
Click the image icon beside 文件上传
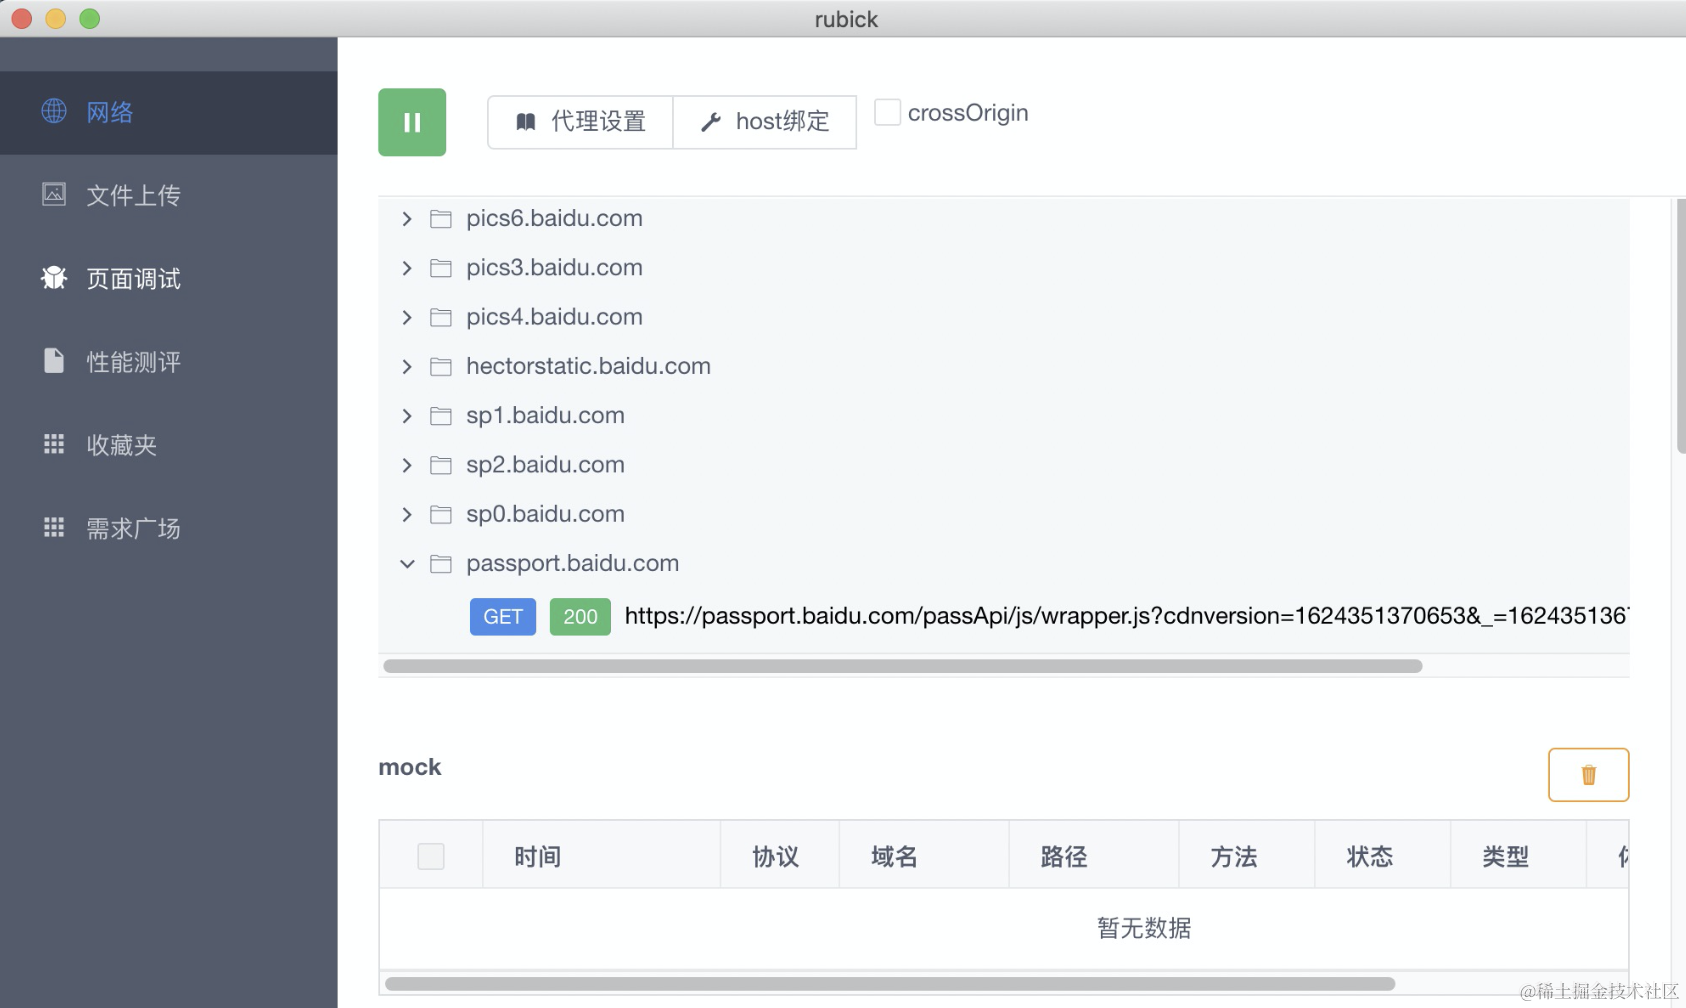pyautogui.click(x=54, y=194)
